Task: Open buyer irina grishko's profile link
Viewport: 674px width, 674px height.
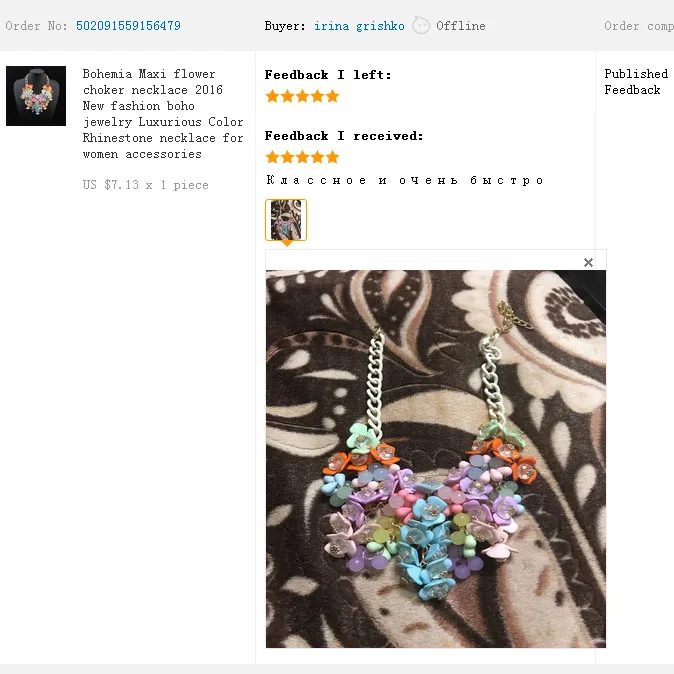Action: (359, 26)
